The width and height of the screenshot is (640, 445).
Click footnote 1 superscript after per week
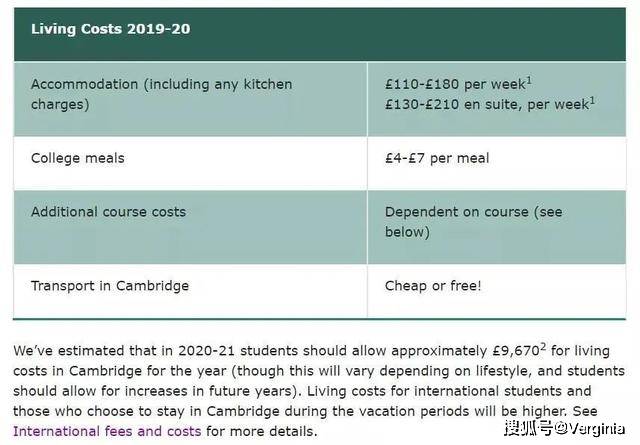click(x=529, y=80)
